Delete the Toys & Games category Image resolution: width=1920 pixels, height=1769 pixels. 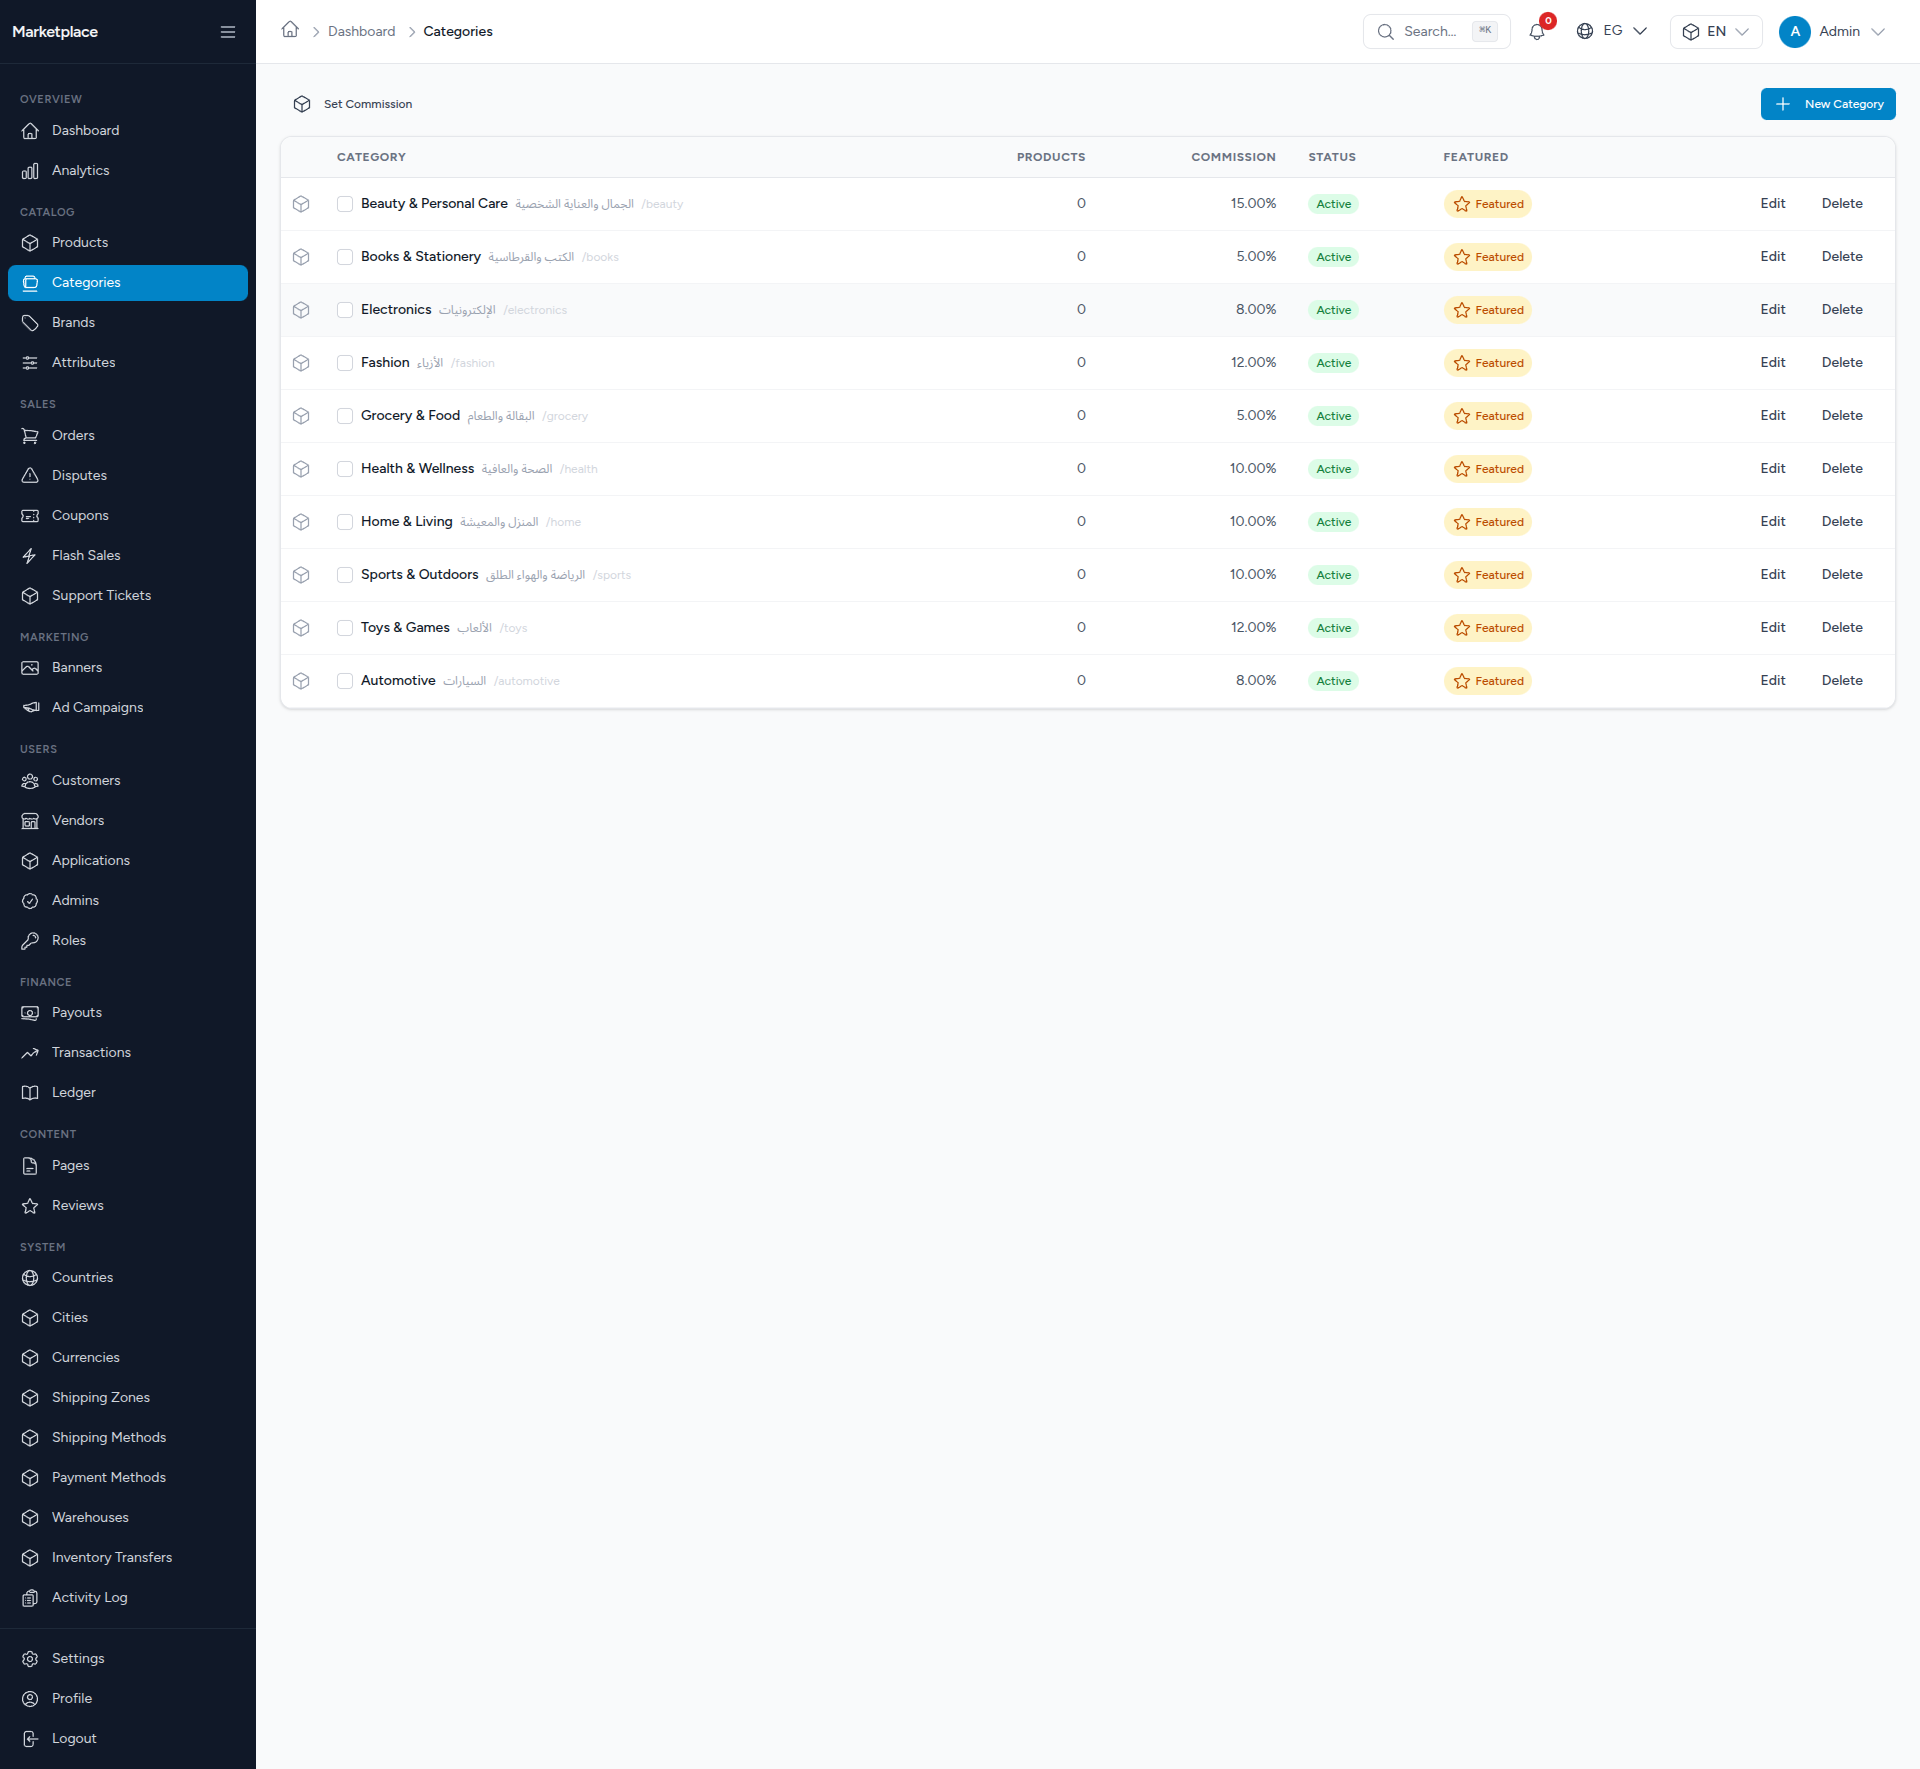(1842, 627)
